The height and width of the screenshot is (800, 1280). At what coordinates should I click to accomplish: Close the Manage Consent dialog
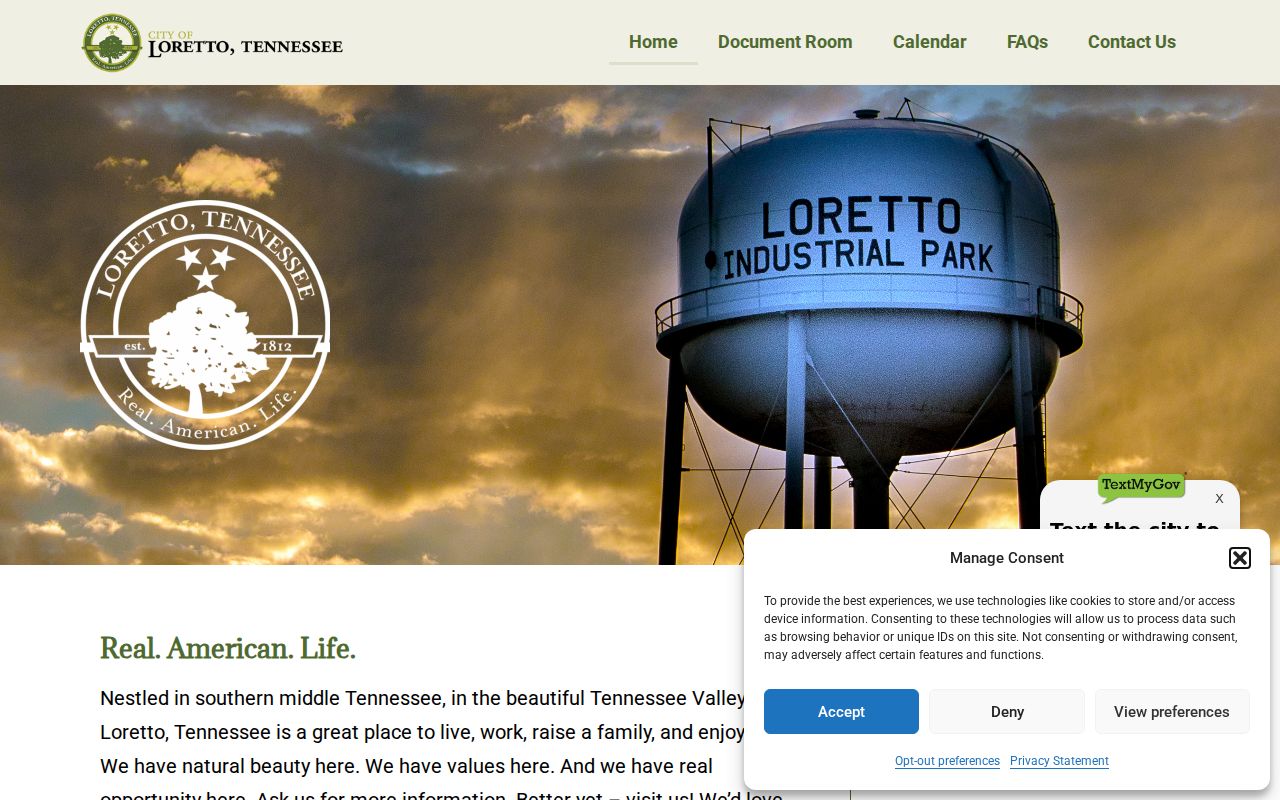[1240, 558]
